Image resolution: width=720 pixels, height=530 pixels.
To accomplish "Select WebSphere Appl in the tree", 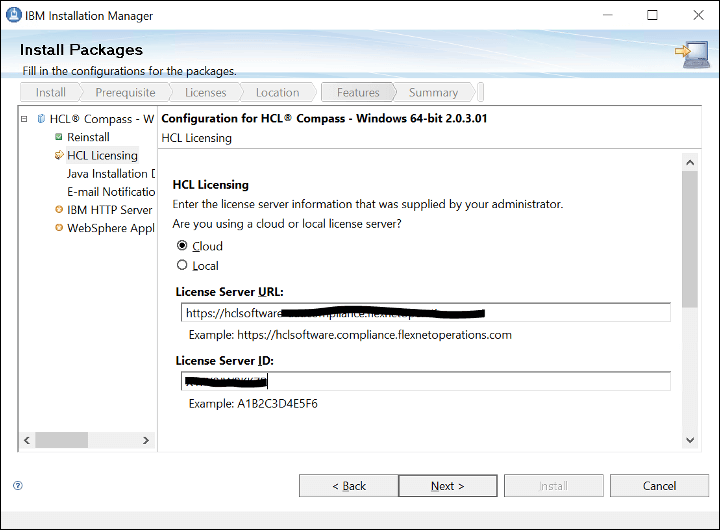I will 111,228.
